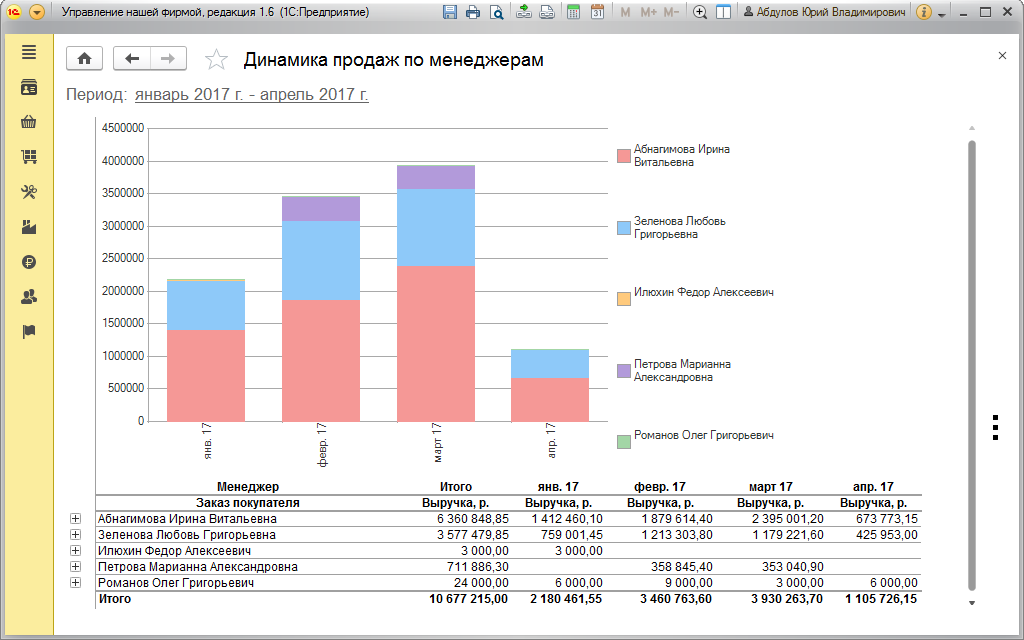Open Print Preview magnifier-page icon
The width and height of the screenshot is (1024, 640).
(497, 12)
